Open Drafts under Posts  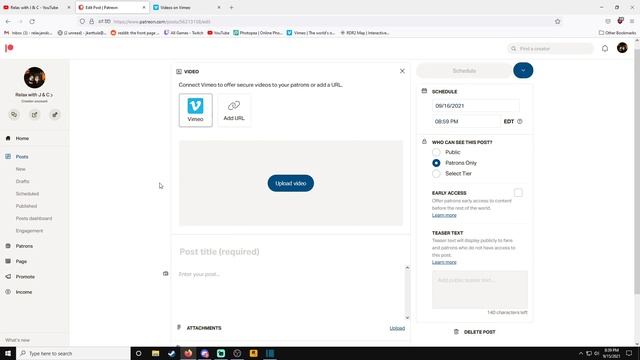(22, 181)
